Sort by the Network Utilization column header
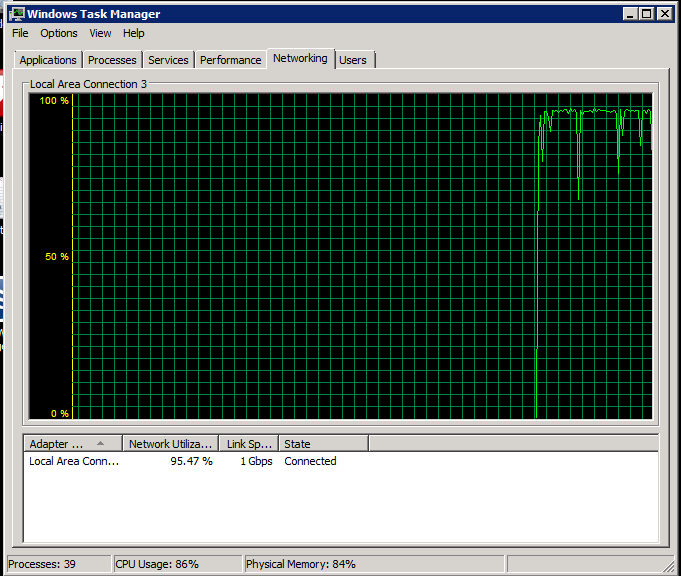 click(171, 444)
